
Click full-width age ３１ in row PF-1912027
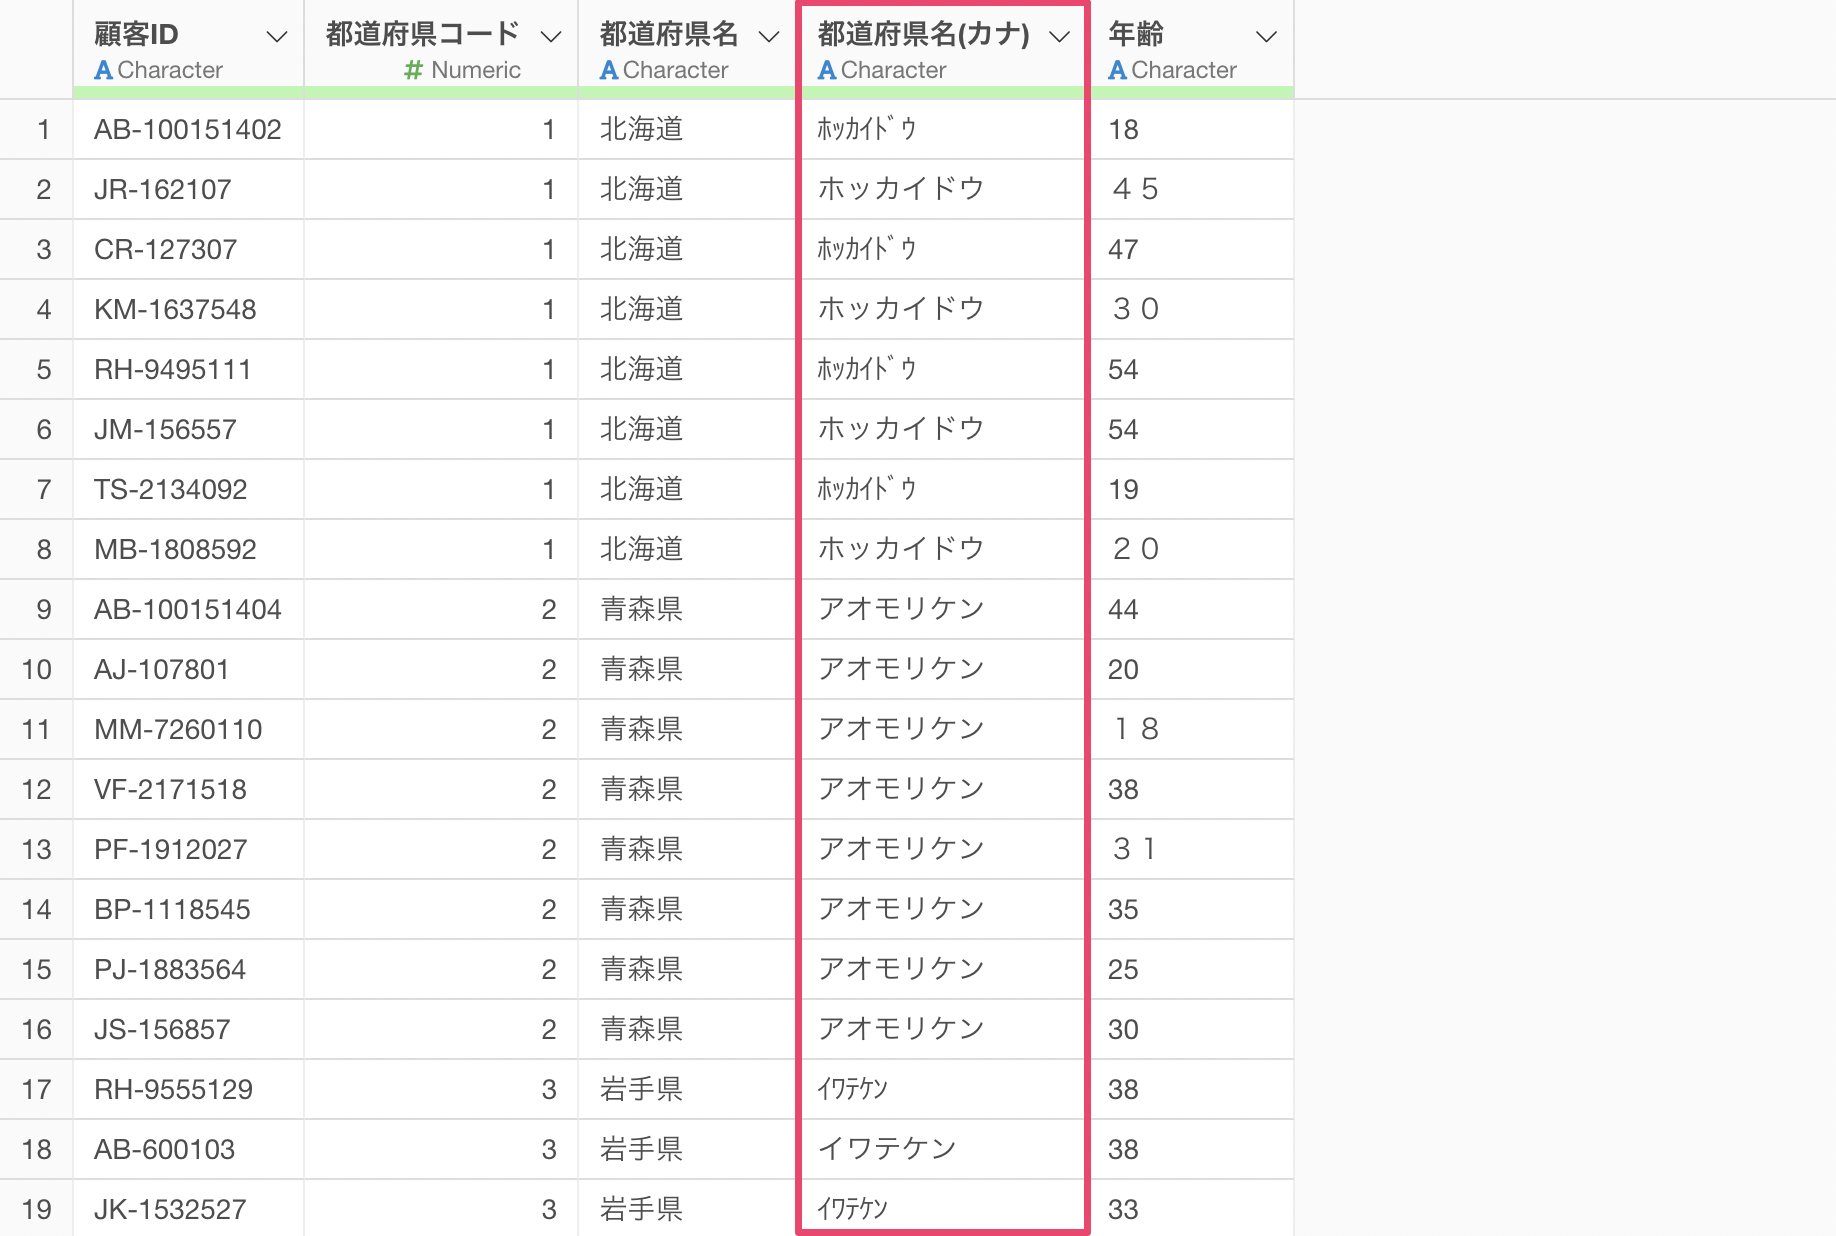[1136, 849]
